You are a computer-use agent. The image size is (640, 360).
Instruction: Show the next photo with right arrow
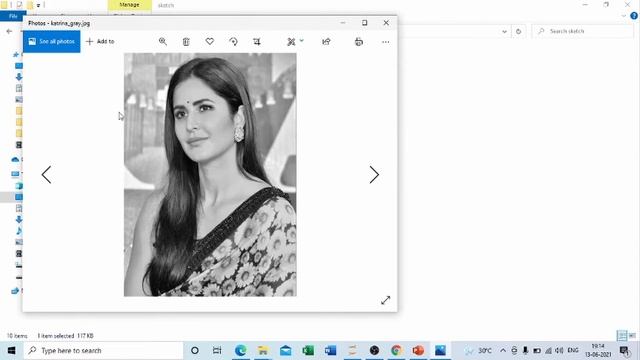374,175
